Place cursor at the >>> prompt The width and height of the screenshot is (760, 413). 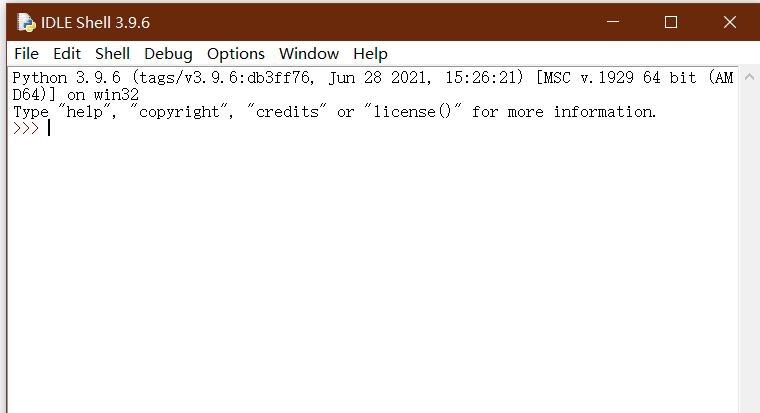pos(49,128)
